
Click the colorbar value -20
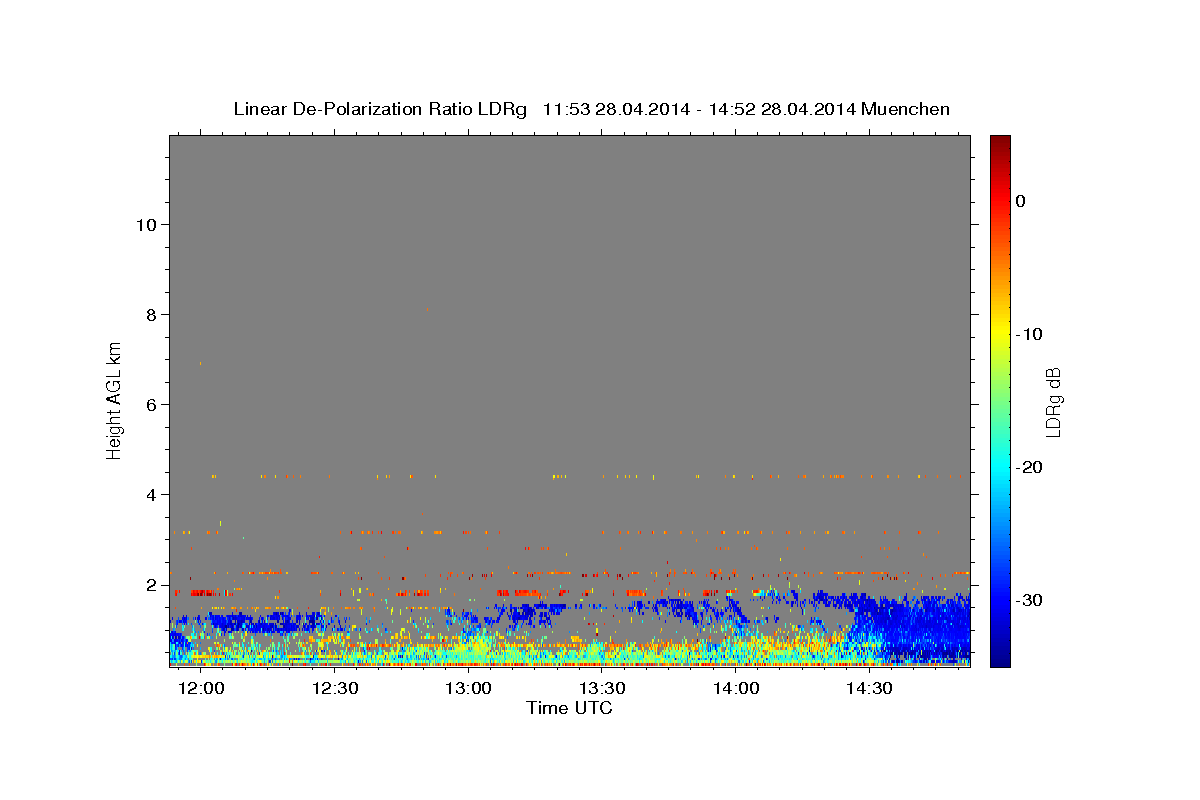pyautogui.click(x=1029, y=467)
